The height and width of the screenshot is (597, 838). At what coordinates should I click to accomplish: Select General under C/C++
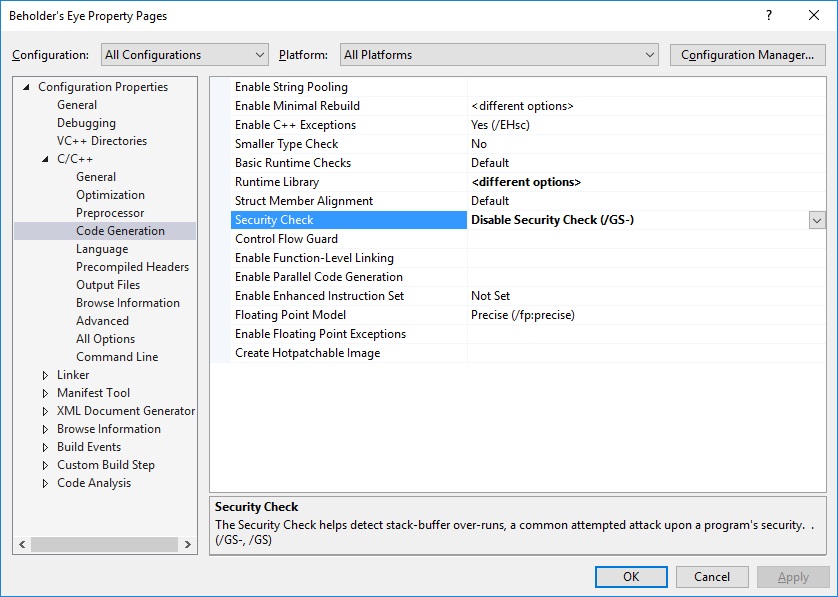point(96,176)
